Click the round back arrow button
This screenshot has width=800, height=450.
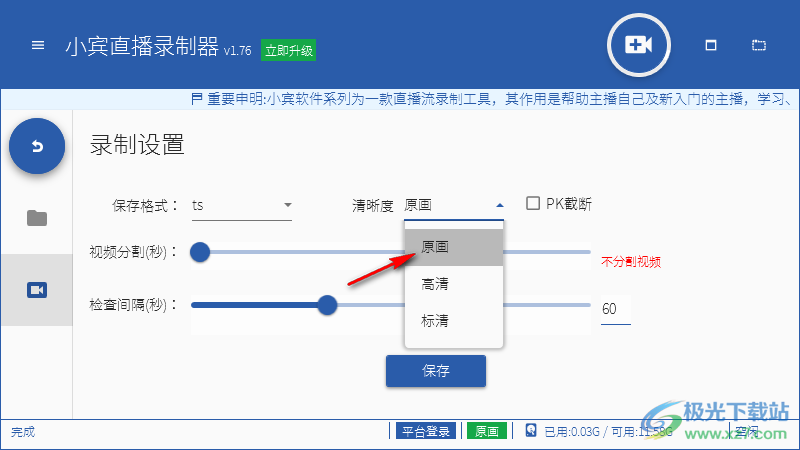tap(37, 146)
